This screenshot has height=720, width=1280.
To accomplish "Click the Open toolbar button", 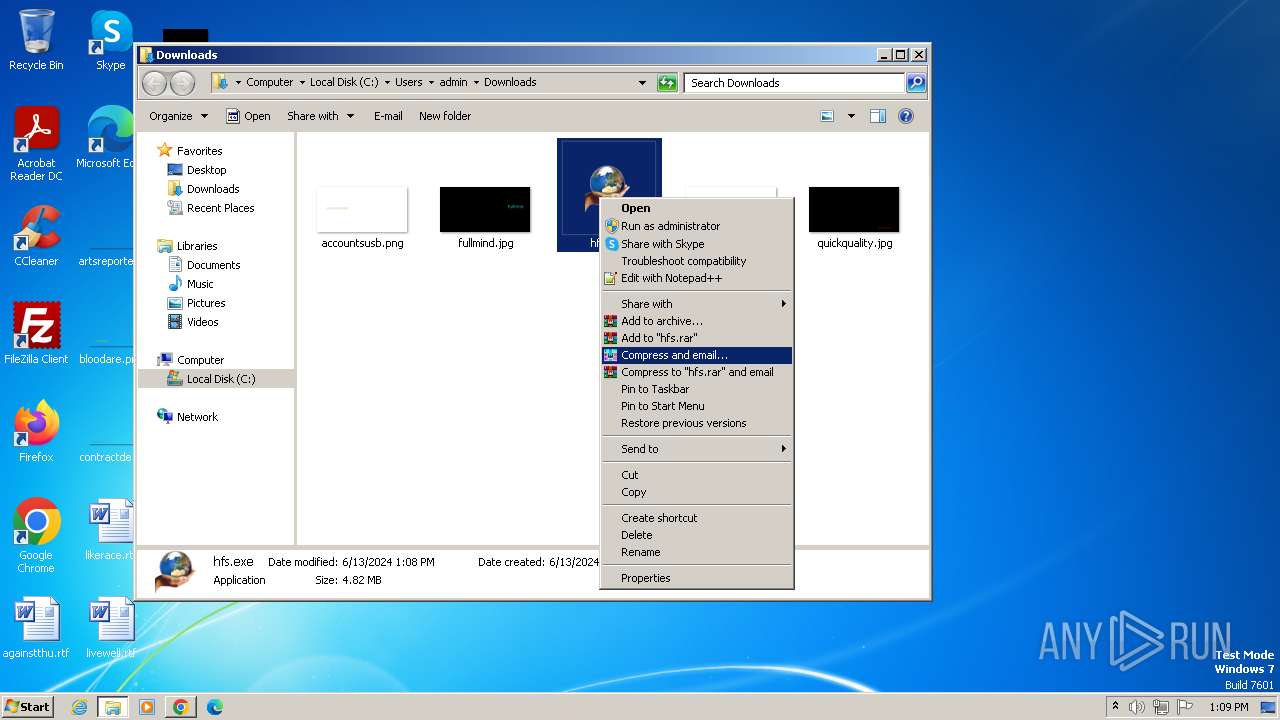I will point(248,116).
